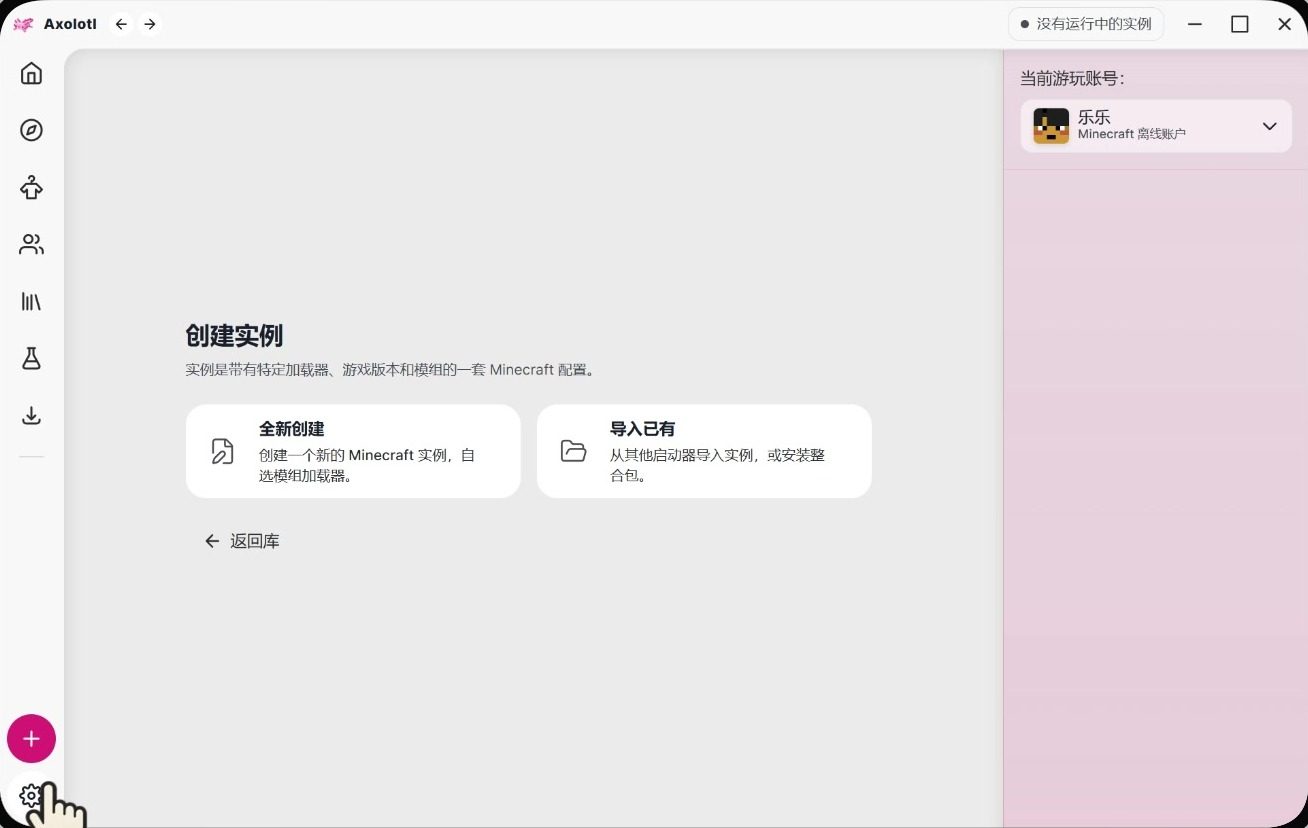Open the Skins shirt icon
The image size is (1308, 828).
coord(31,187)
